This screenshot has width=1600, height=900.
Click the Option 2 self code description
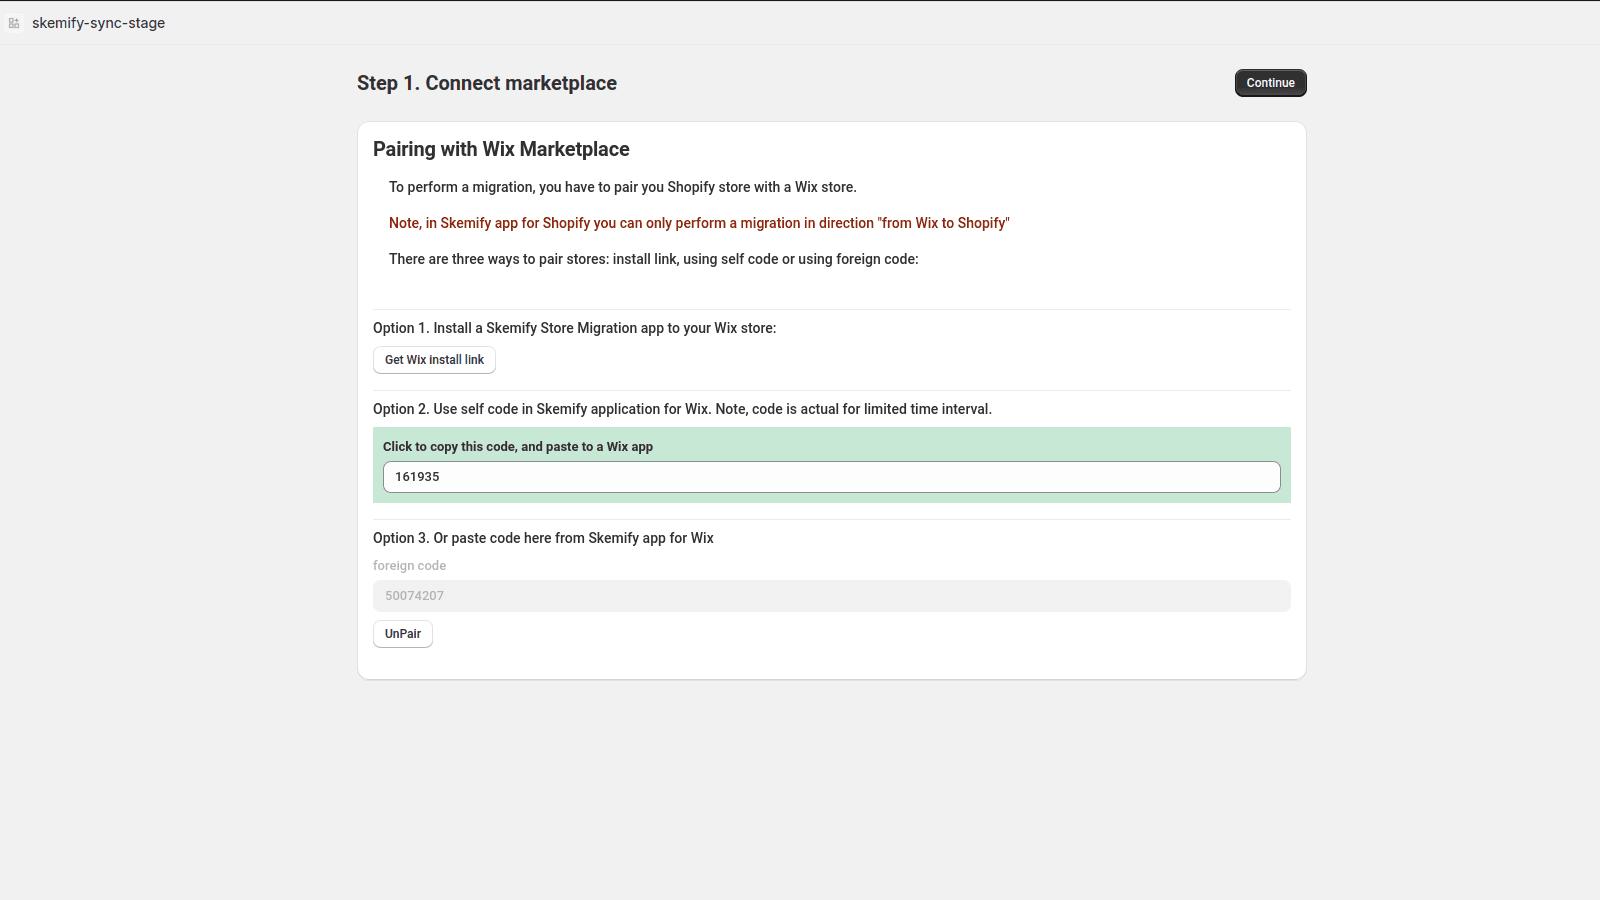point(682,409)
